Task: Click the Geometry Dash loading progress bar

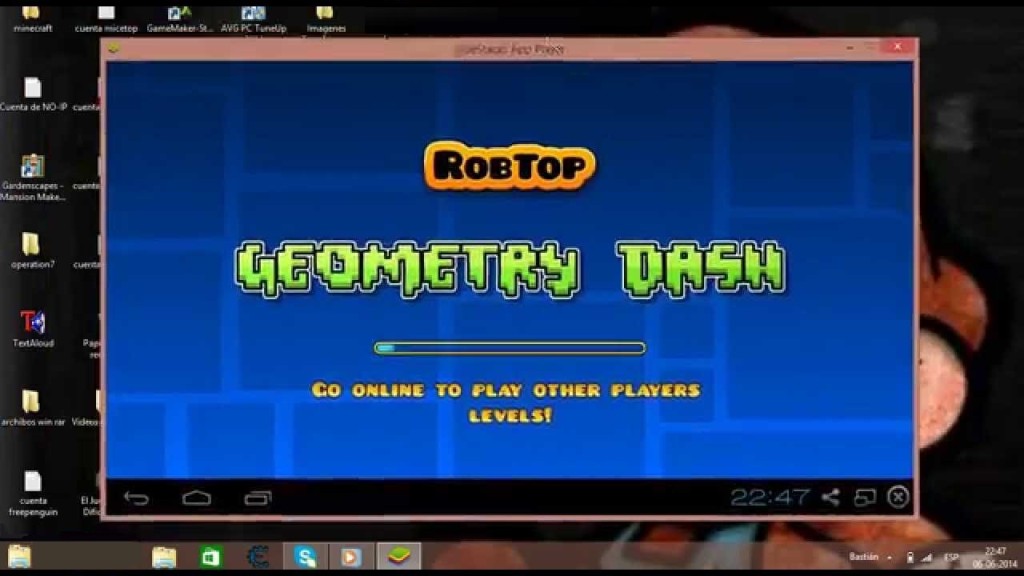Action: coord(509,348)
